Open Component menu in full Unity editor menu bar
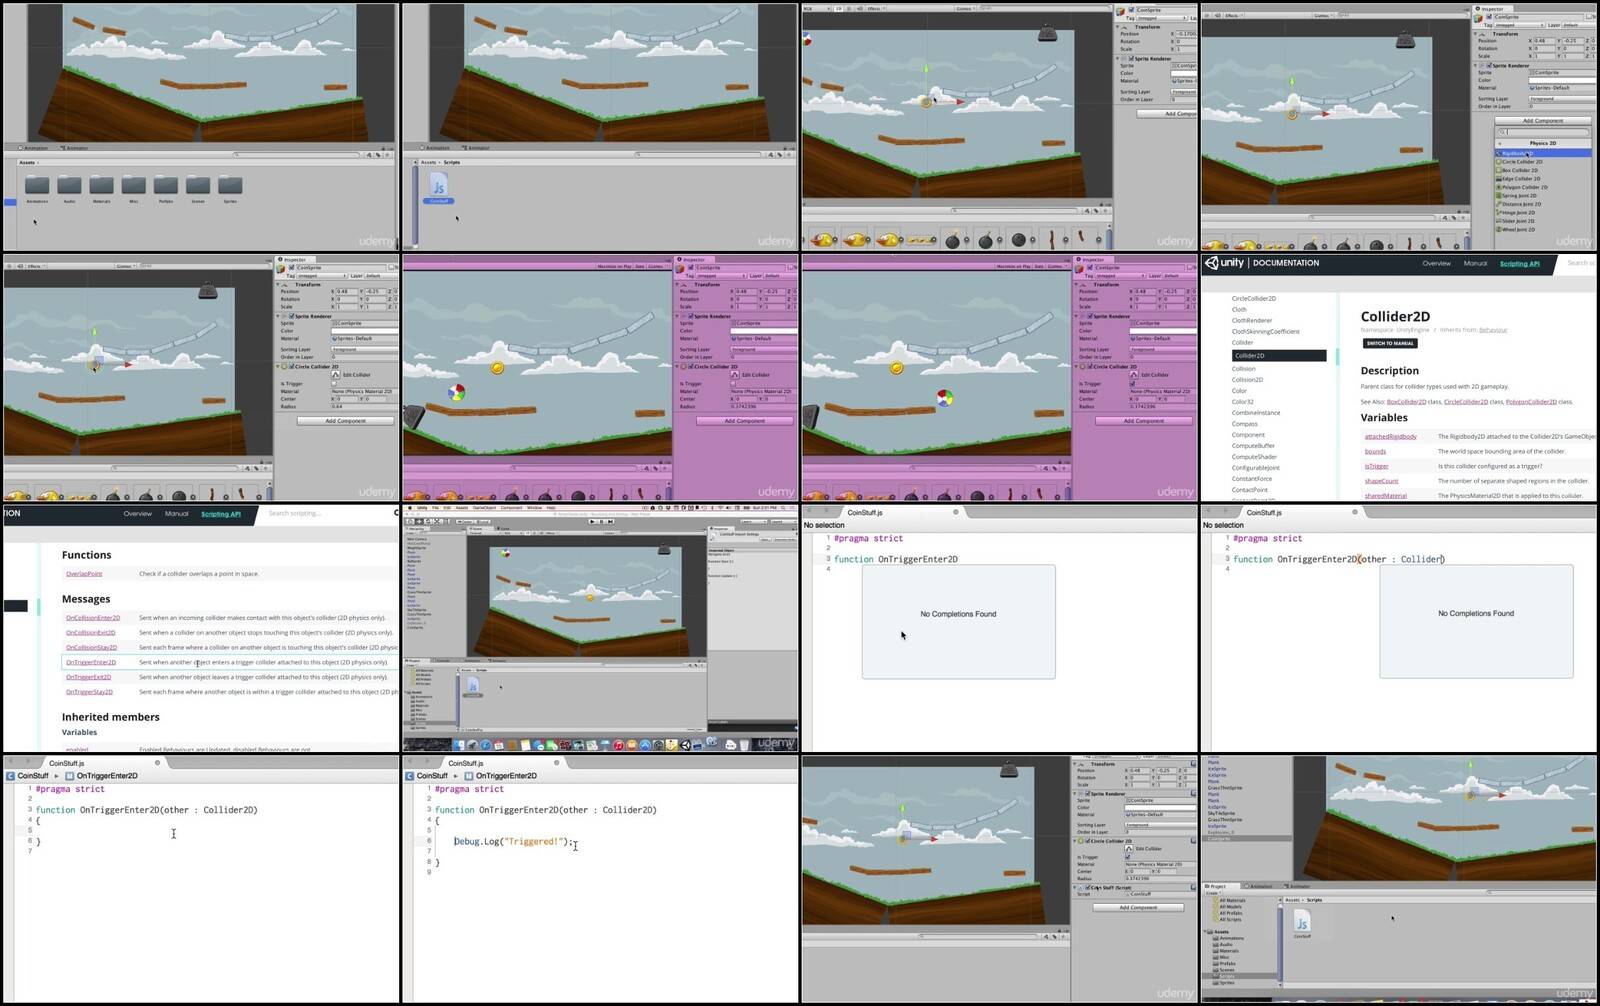Image resolution: width=1600 pixels, height=1006 pixels. [x=511, y=508]
